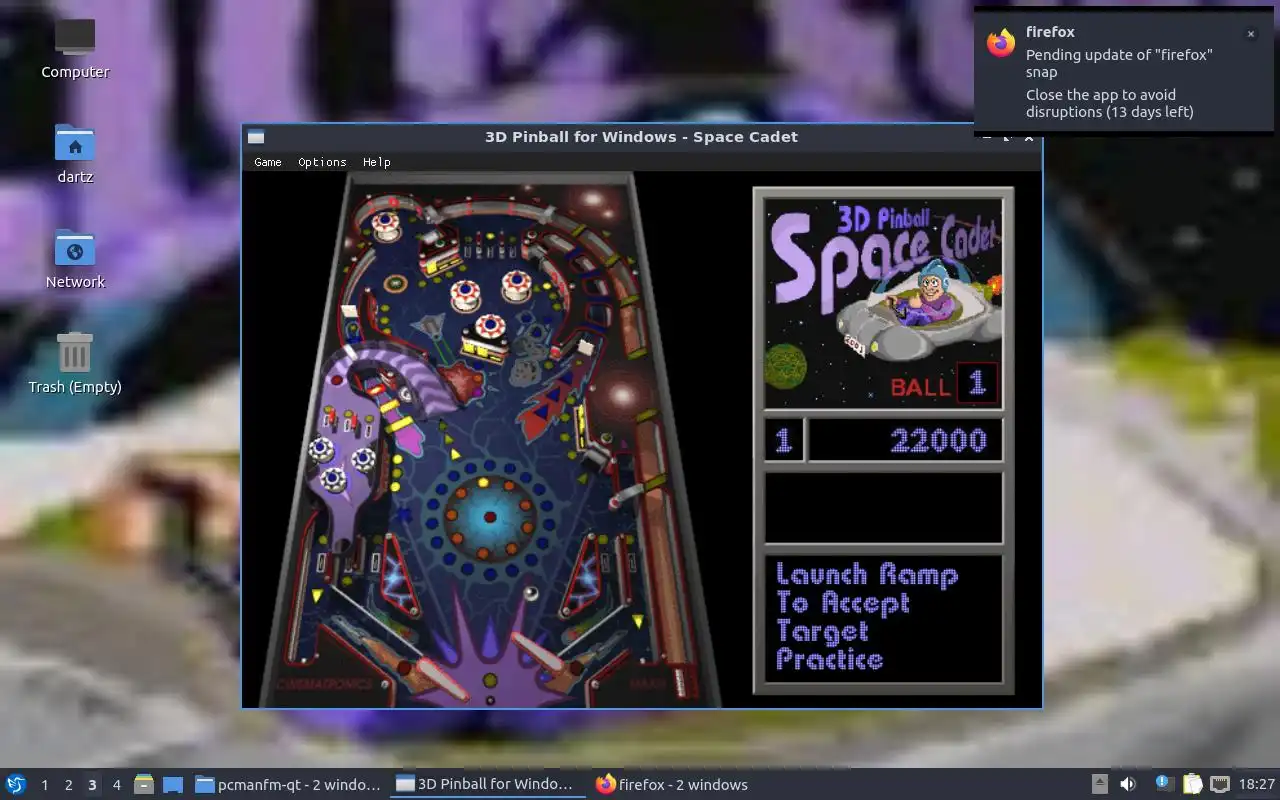This screenshot has height=800, width=1280.
Task: Open the Computer desktop icon
Action: [75, 49]
